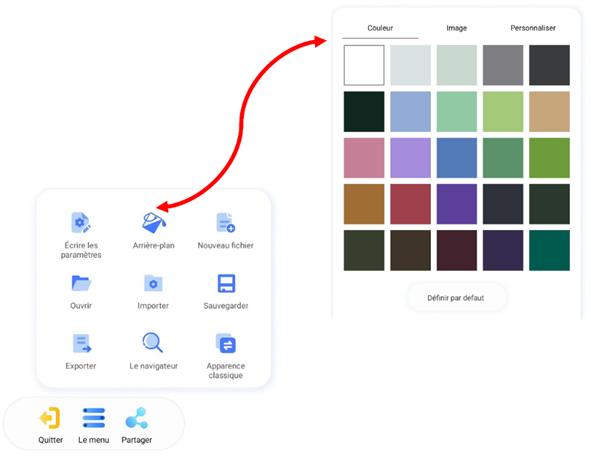Pick the white color swatch
Image resolution: width=591 pixels, height=458 pixels.
click(x=364, y=65)
